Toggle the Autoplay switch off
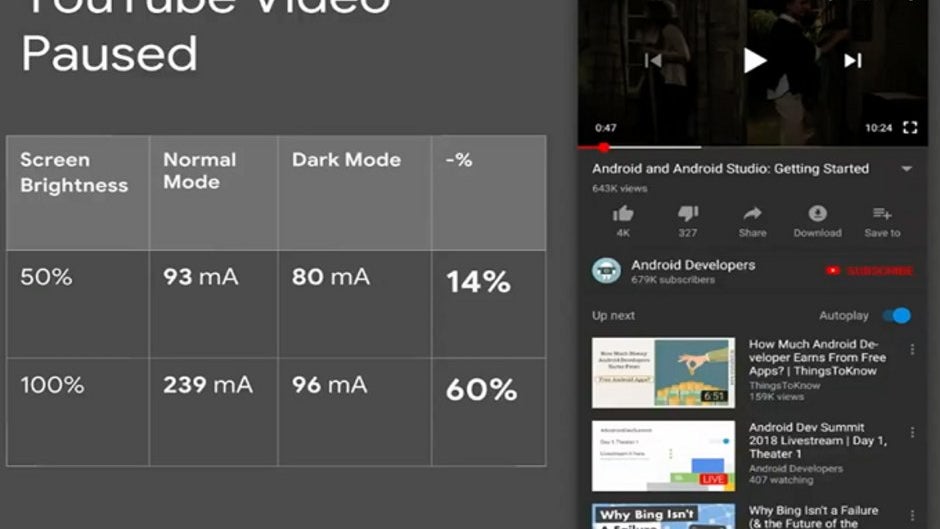Screen dimensions: 940x529 click(x=897, y=315)
